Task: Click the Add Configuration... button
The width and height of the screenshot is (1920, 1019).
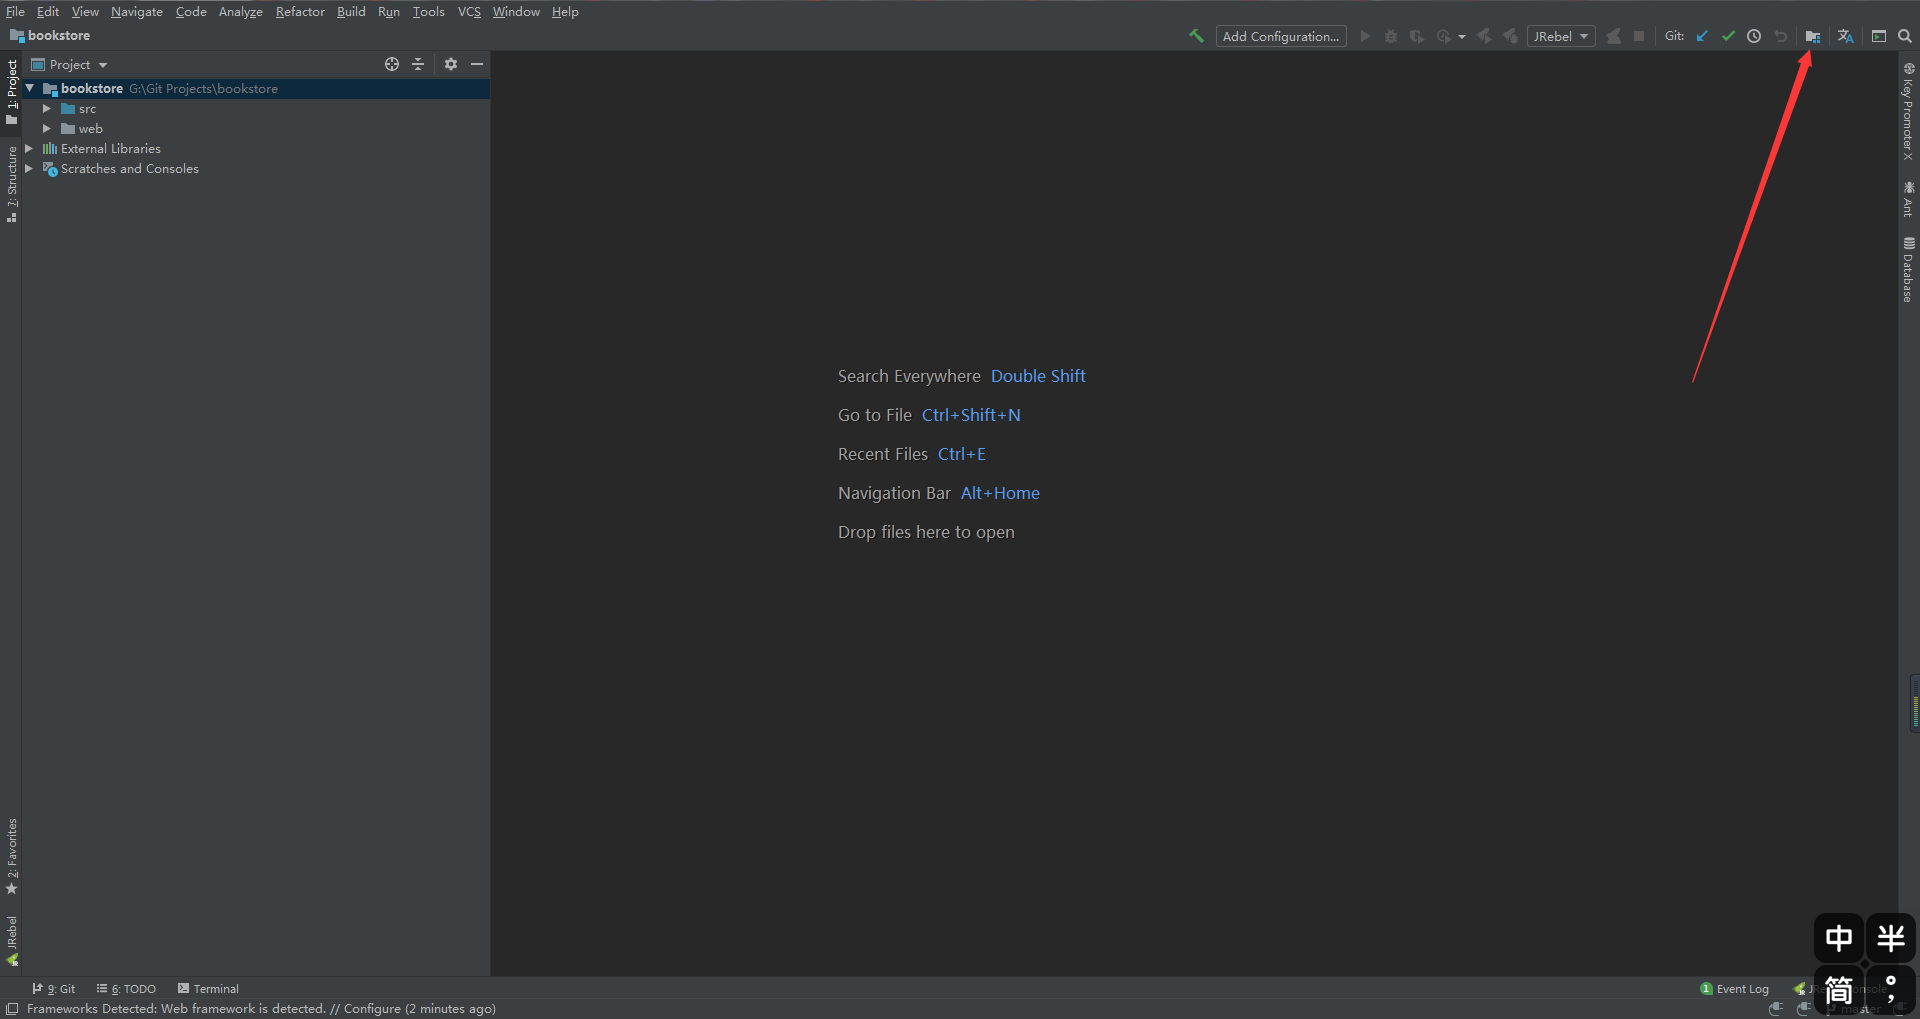Action: pos(1281,36)
